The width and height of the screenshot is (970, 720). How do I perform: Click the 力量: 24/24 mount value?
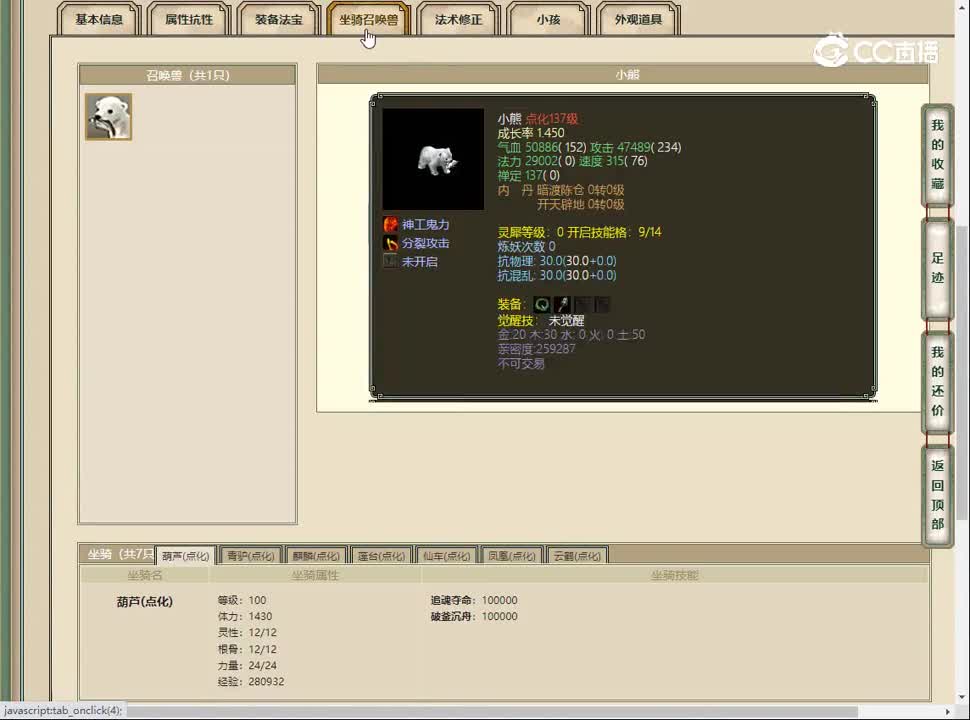tap(247, 666)
